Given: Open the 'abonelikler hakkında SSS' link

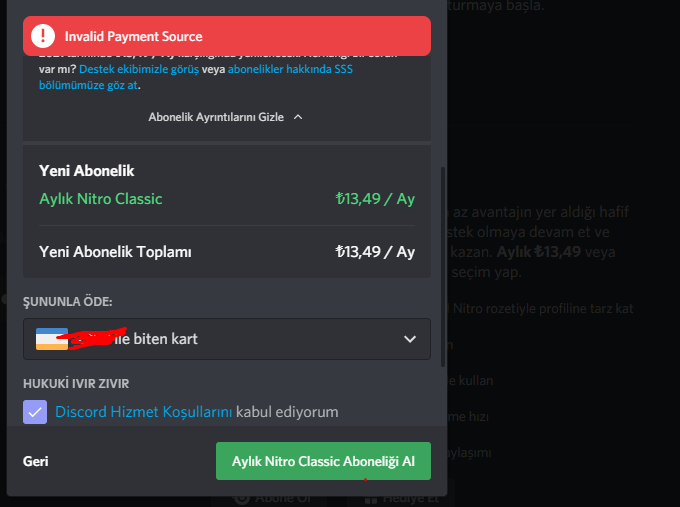Looking at the screenshot, I should coord(290,70).
